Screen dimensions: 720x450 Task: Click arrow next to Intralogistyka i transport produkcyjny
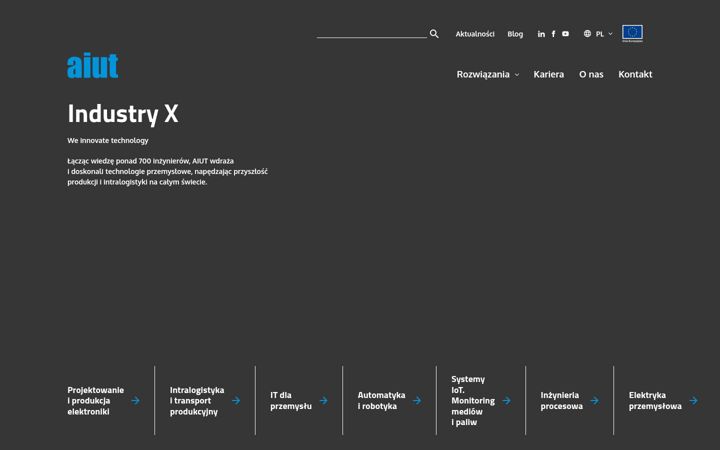click(236, 401)
